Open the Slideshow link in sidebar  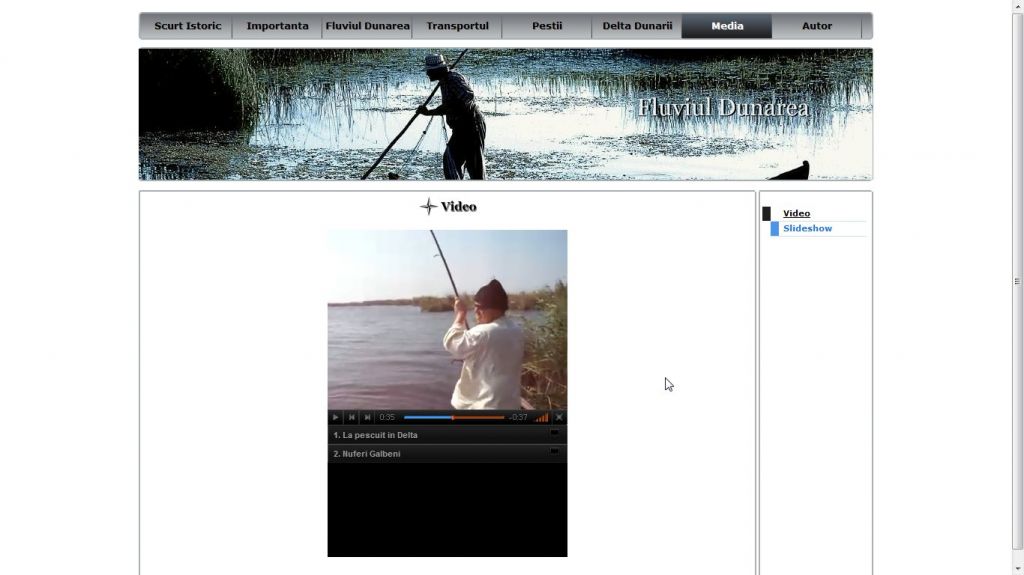tap(807, 229)
